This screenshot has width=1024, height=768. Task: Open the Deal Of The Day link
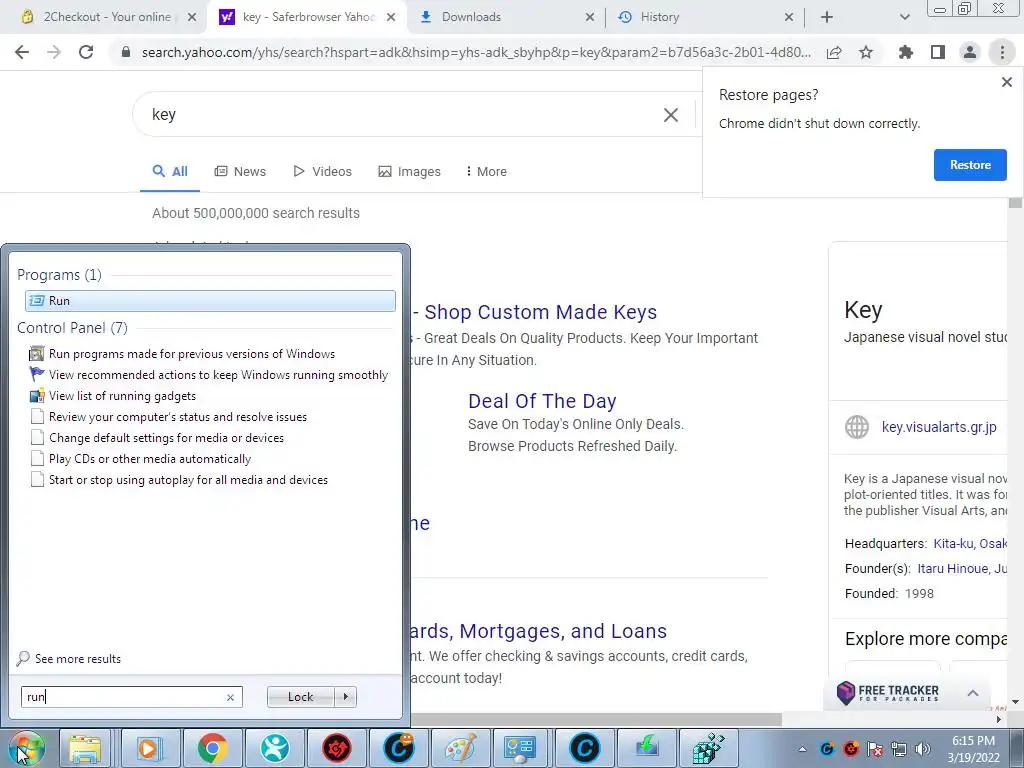coord(542,401)
